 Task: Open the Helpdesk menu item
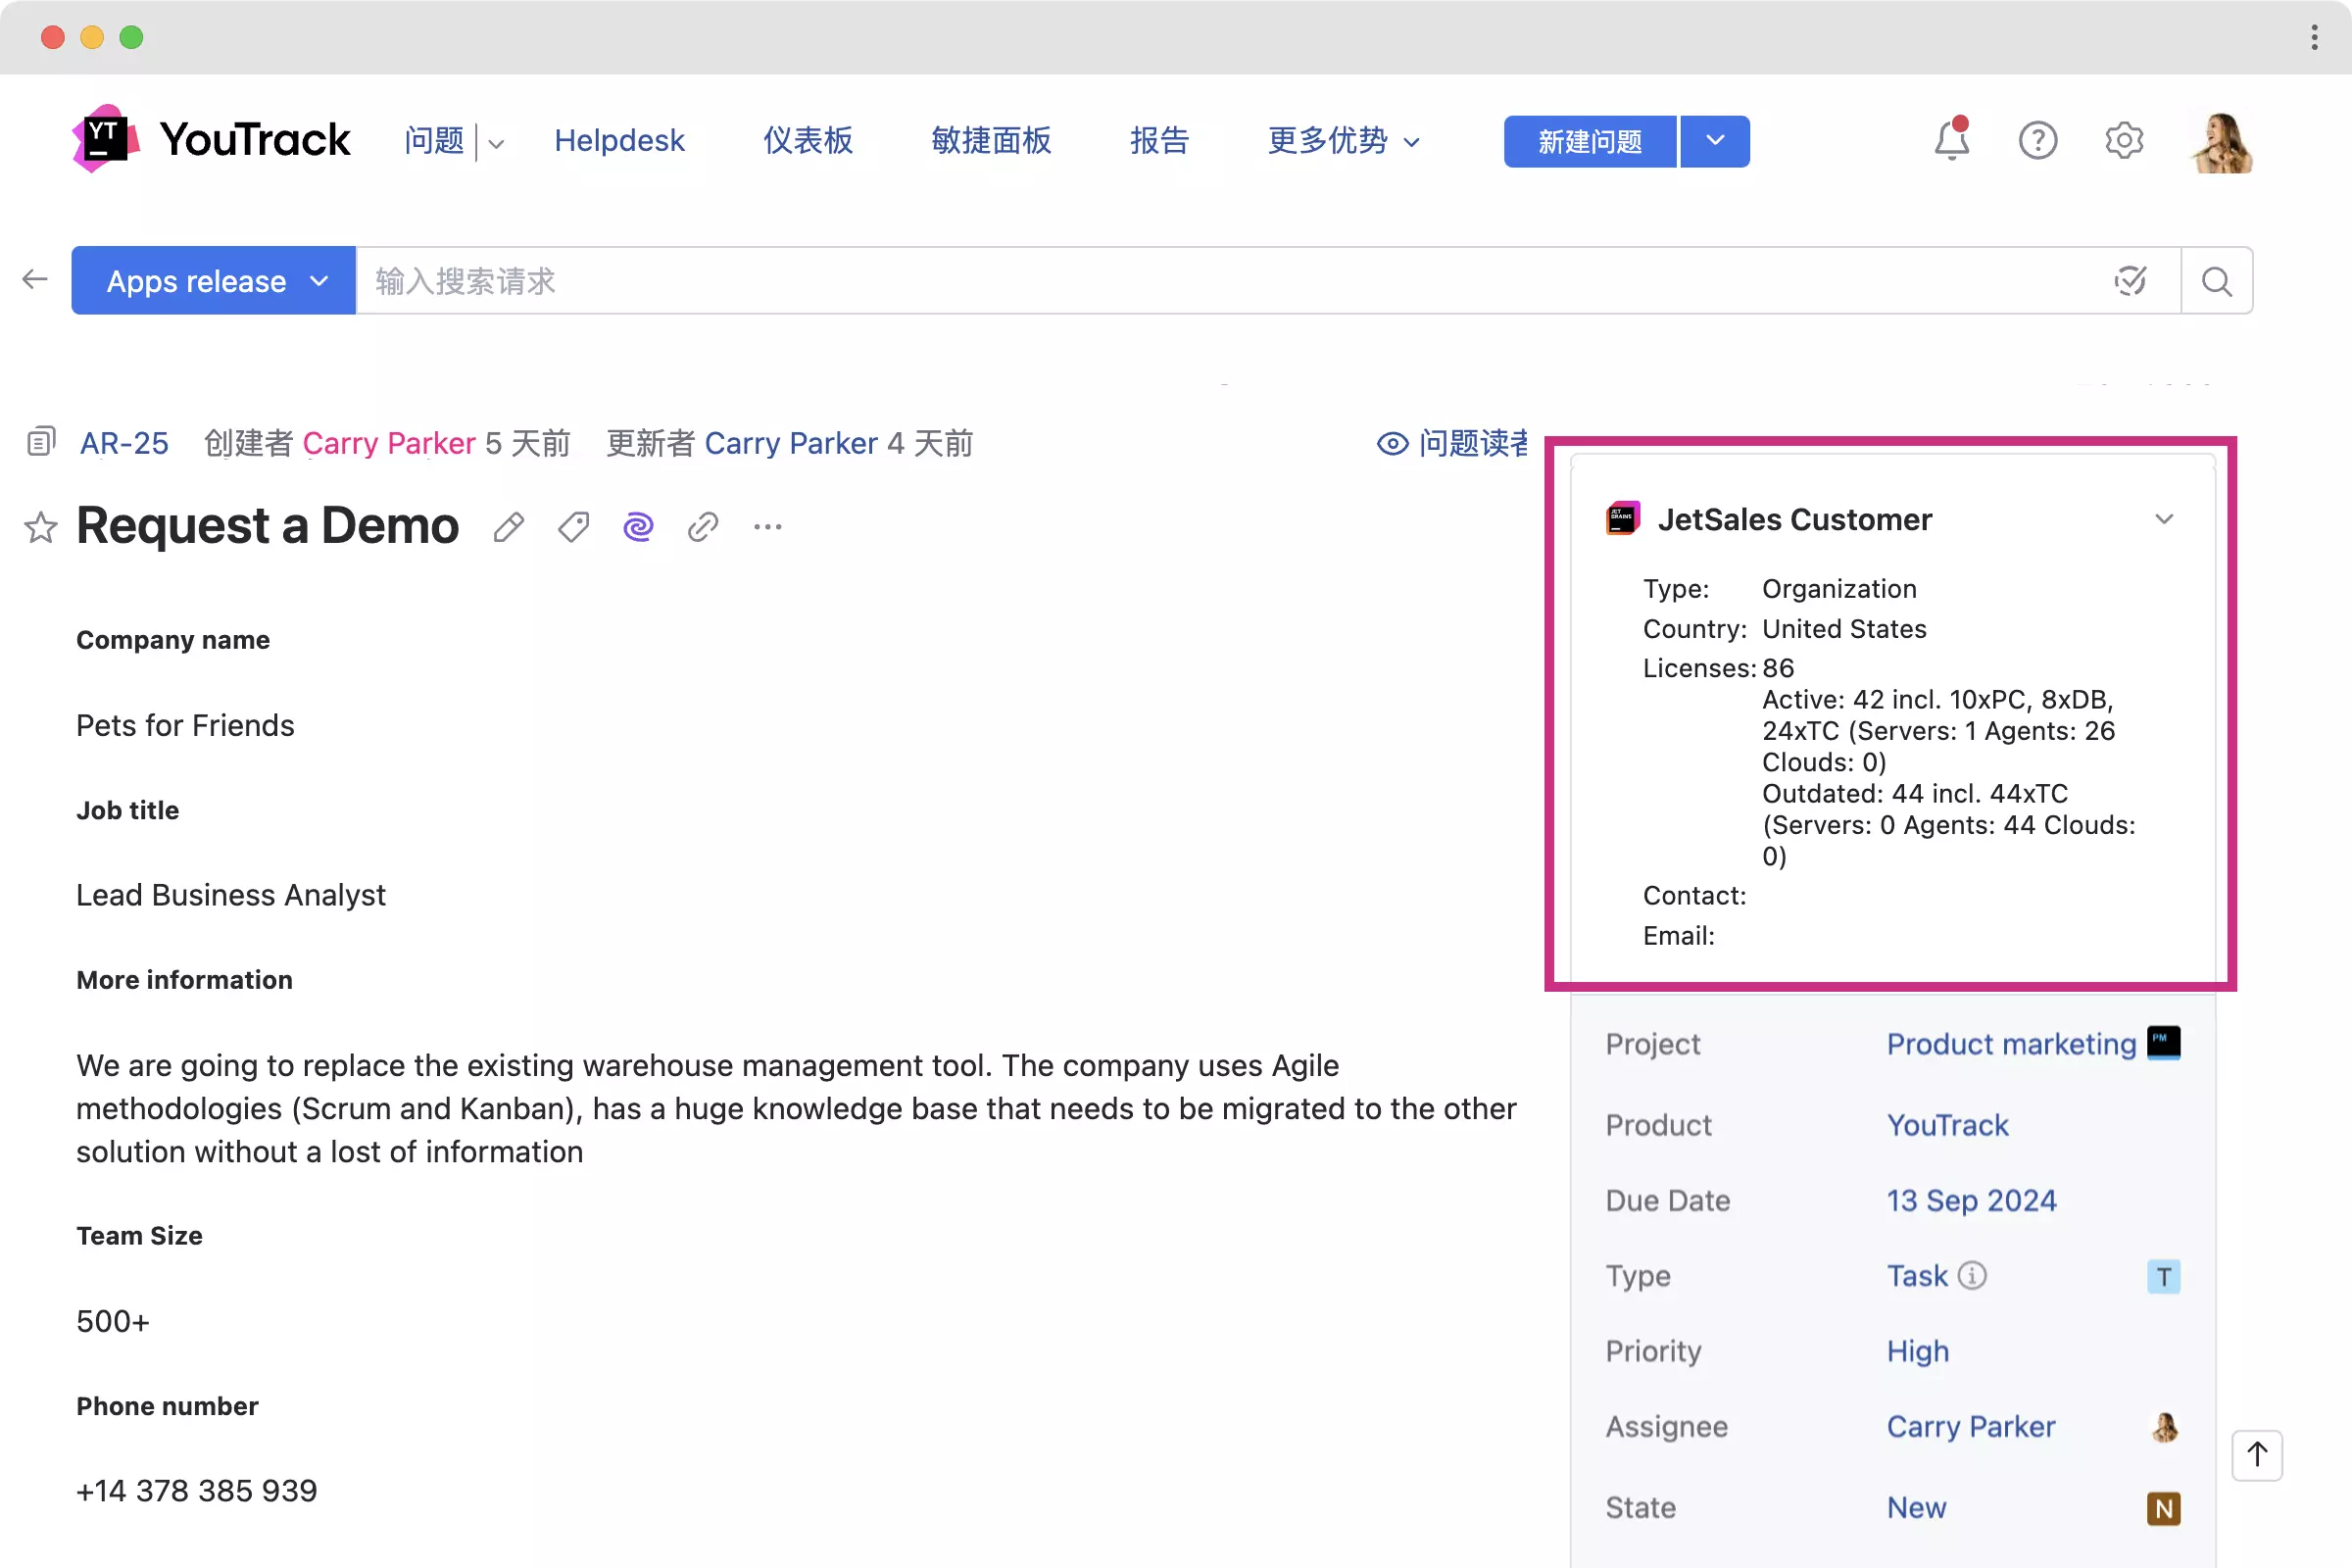pos(619,140)
